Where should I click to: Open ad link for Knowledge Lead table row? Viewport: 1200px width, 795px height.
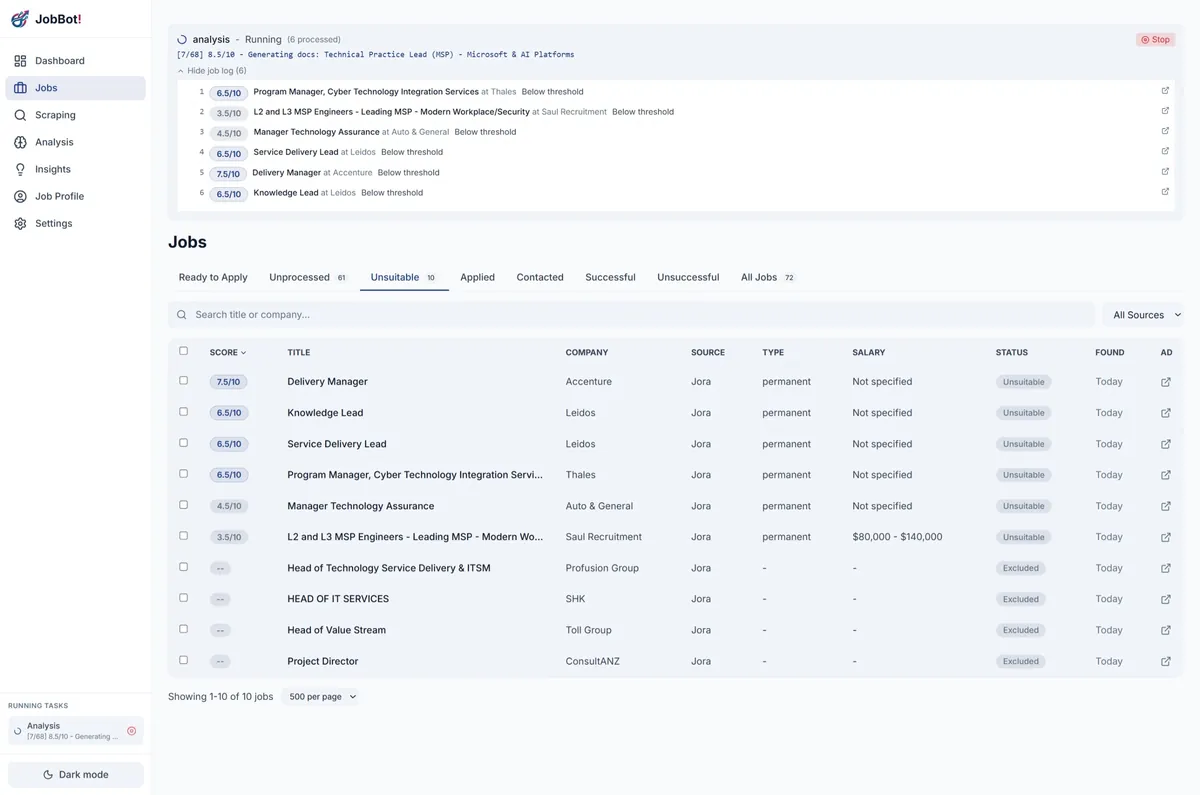(1165, 413)
